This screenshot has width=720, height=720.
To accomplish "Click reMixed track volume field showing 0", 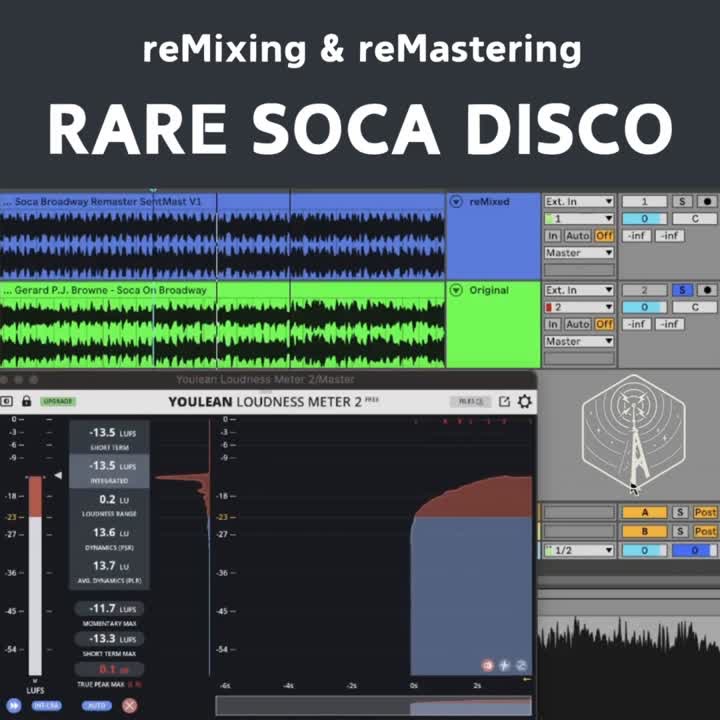I will [644, 219].
